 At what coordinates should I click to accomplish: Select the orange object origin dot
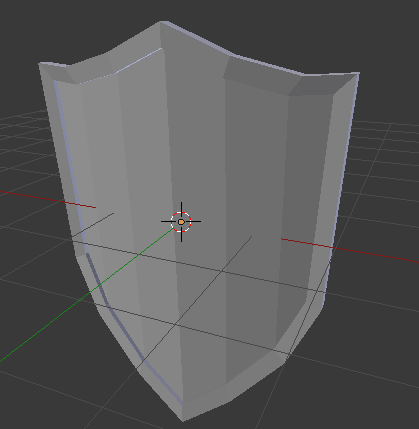181,222
